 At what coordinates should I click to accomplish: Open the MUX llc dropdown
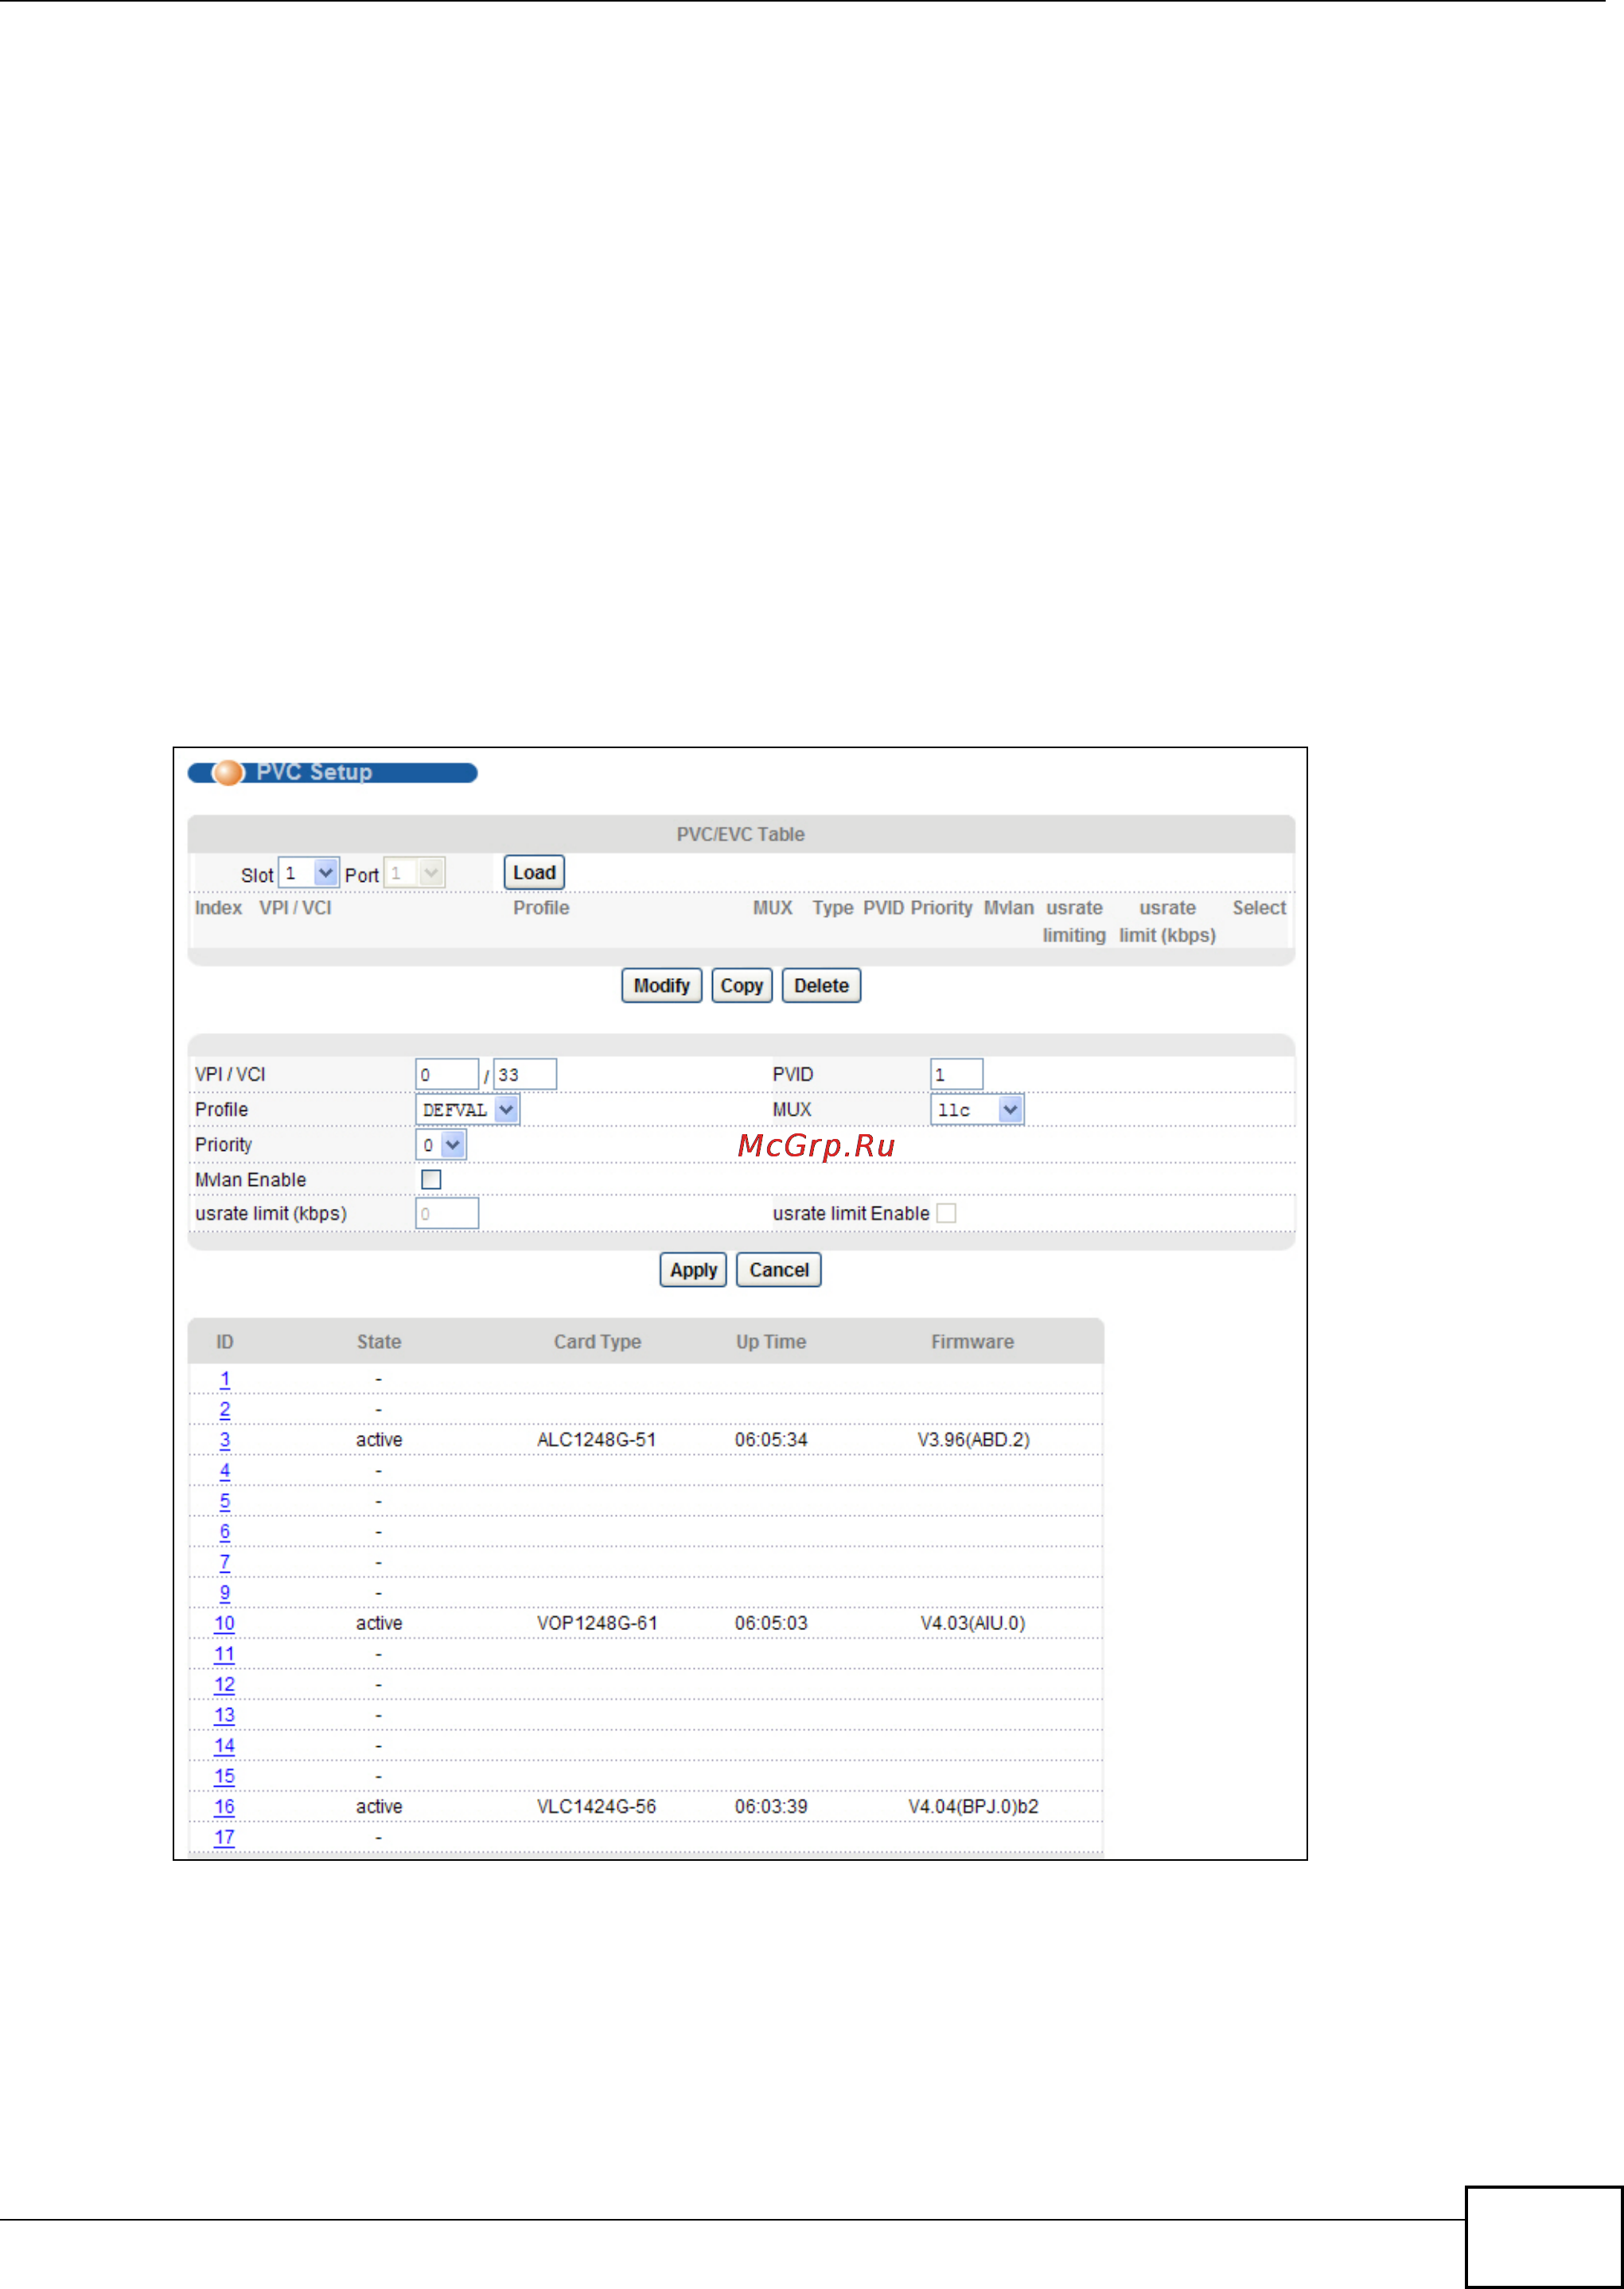(977, 1109)
